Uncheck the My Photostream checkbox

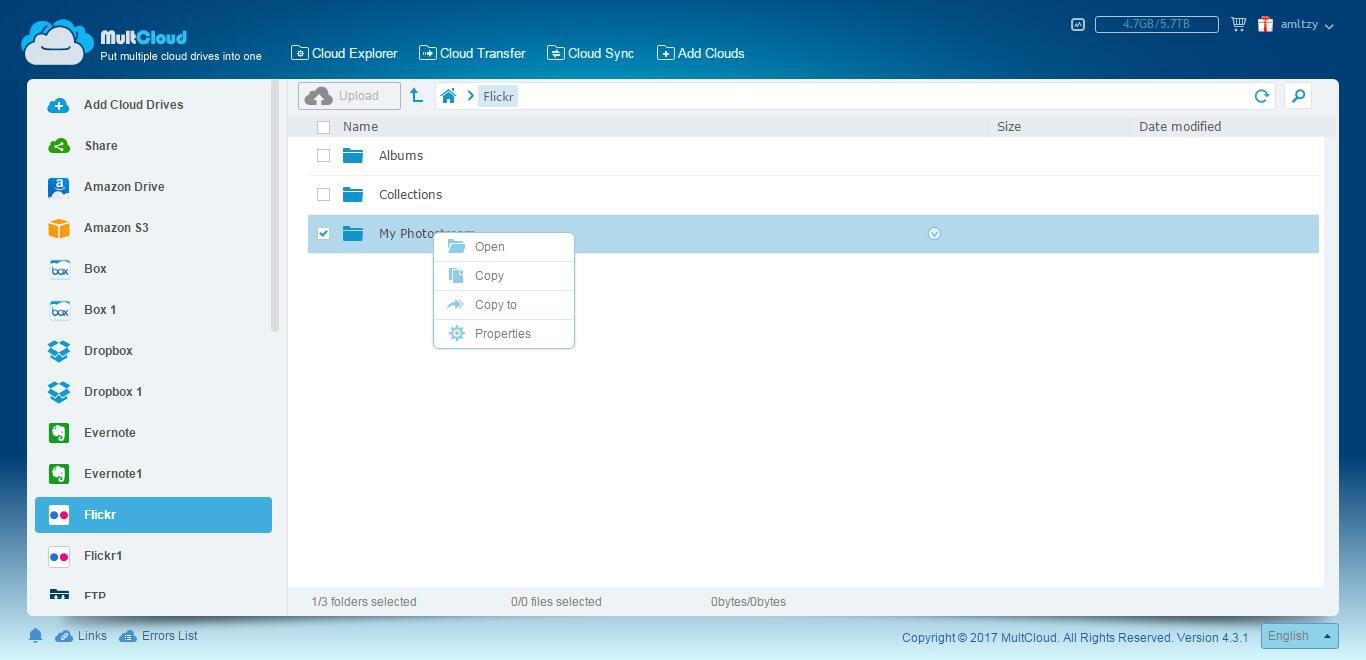(x=323, y=233)
